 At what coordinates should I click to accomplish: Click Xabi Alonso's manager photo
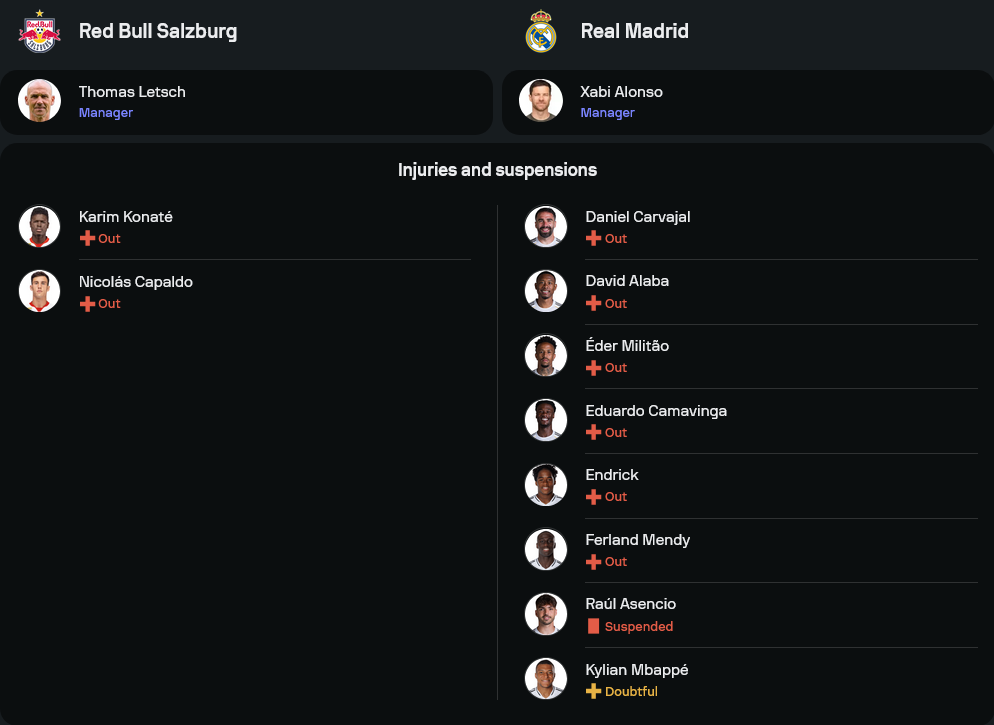click(541, 101)
